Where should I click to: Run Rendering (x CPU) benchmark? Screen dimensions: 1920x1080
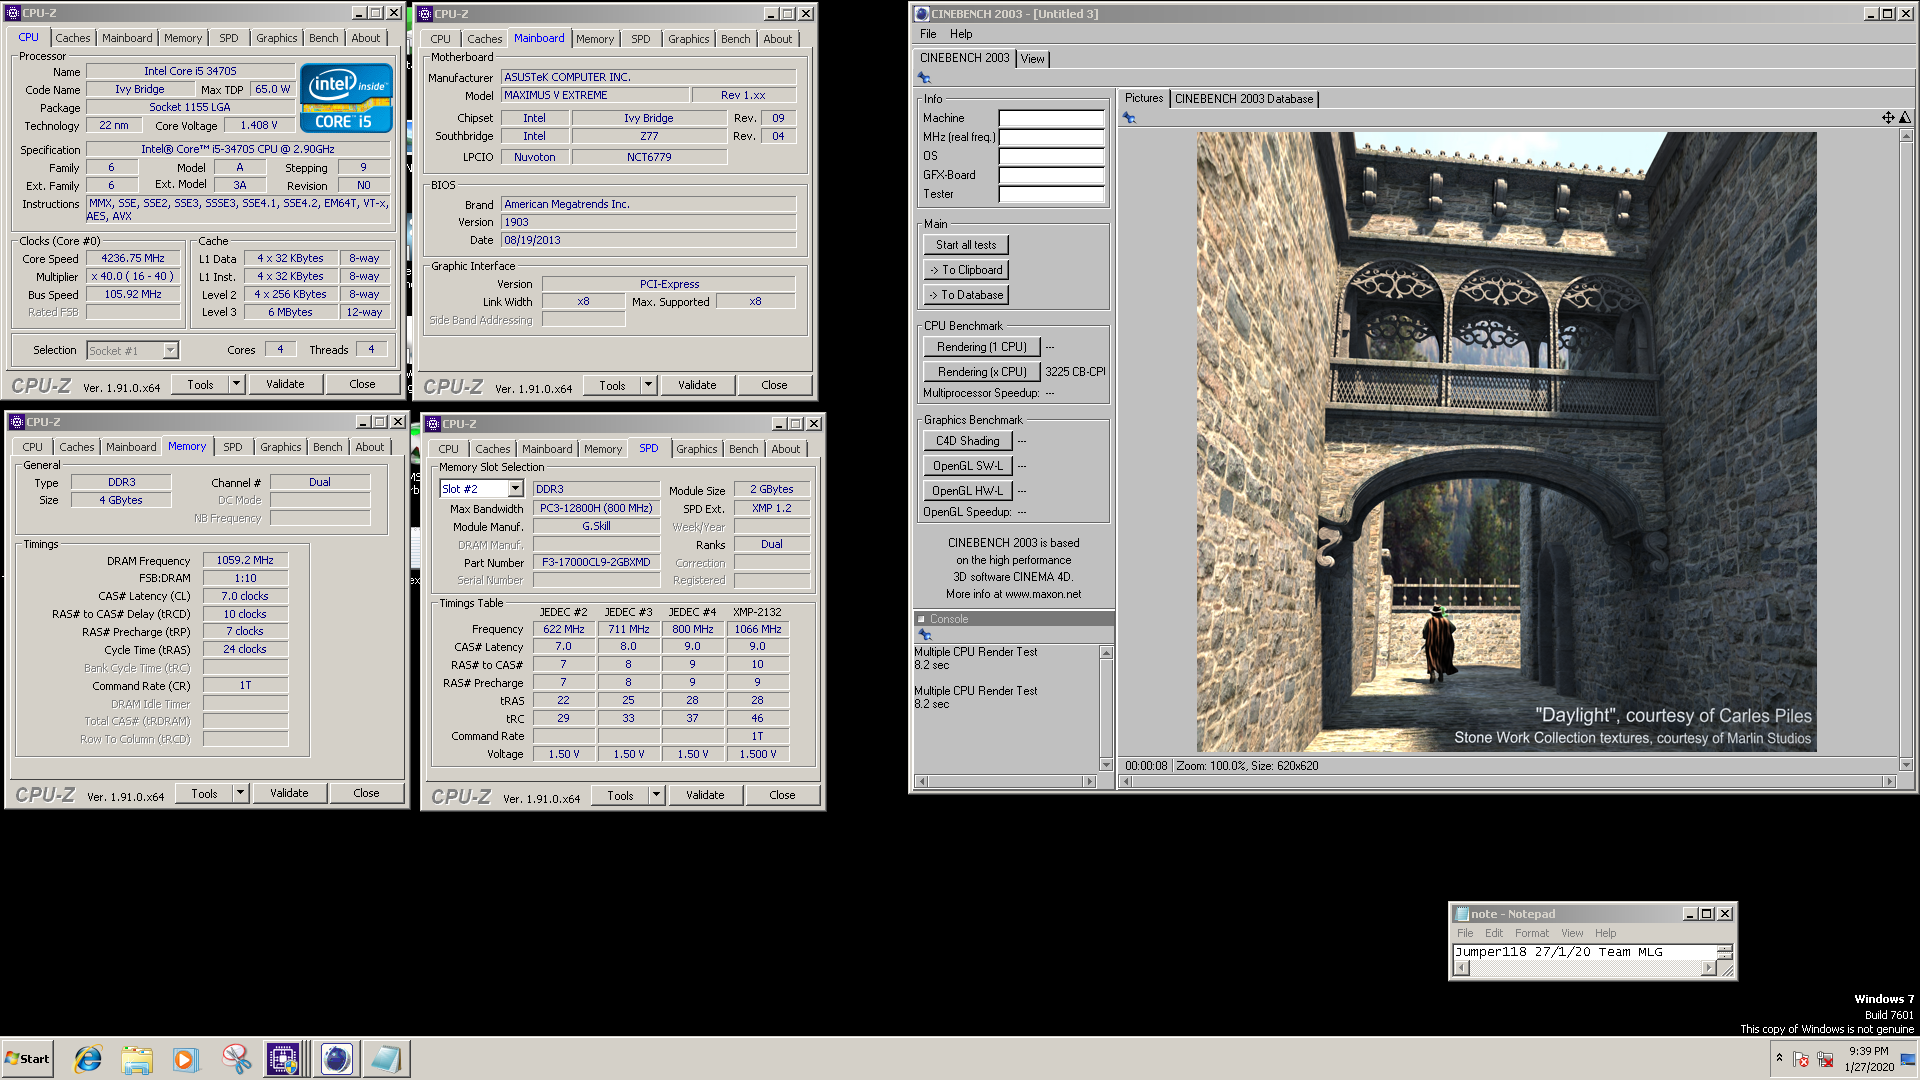982,372
